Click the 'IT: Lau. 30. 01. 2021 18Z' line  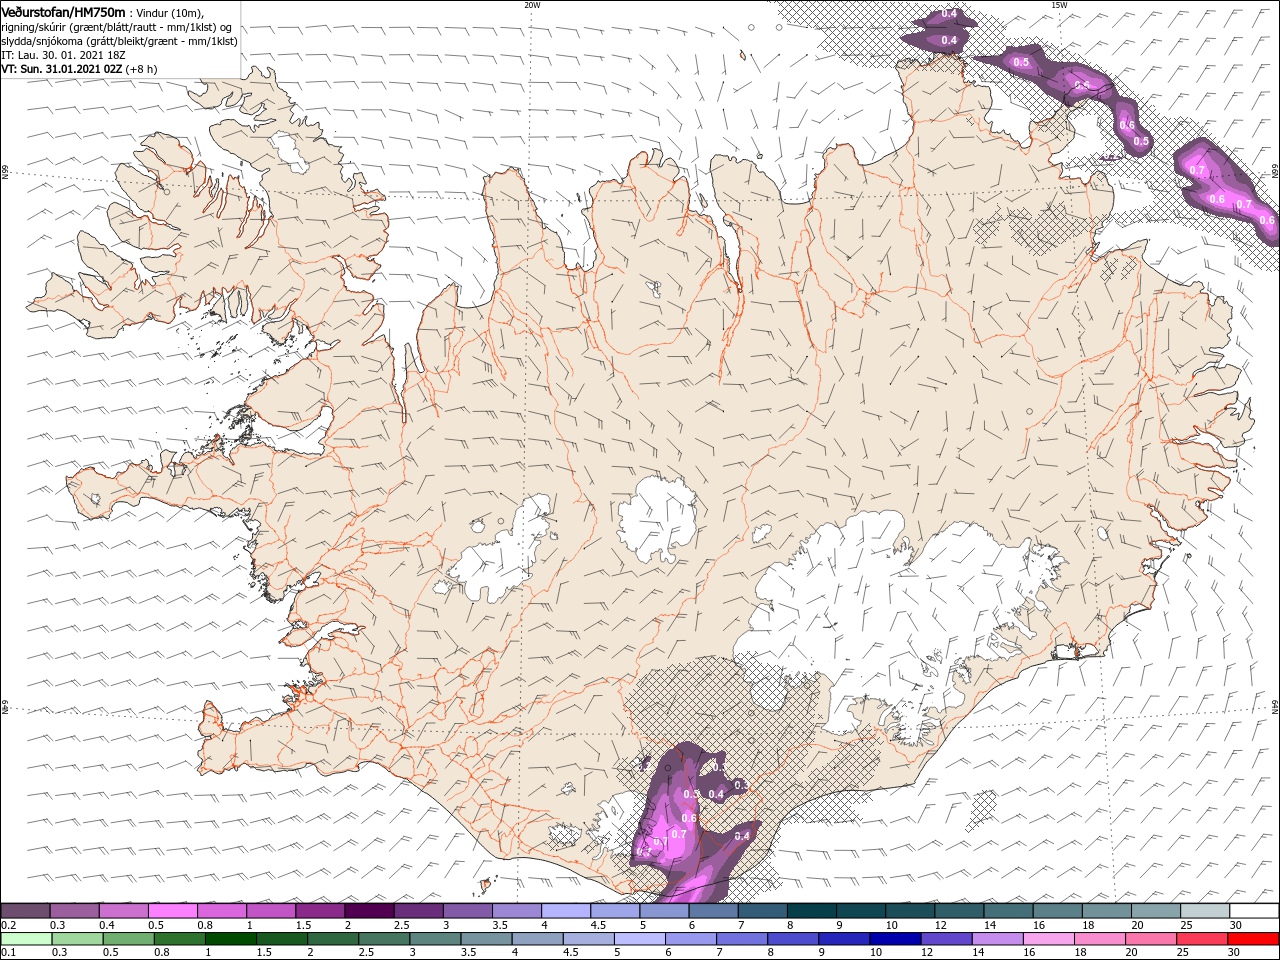[62, 56]
